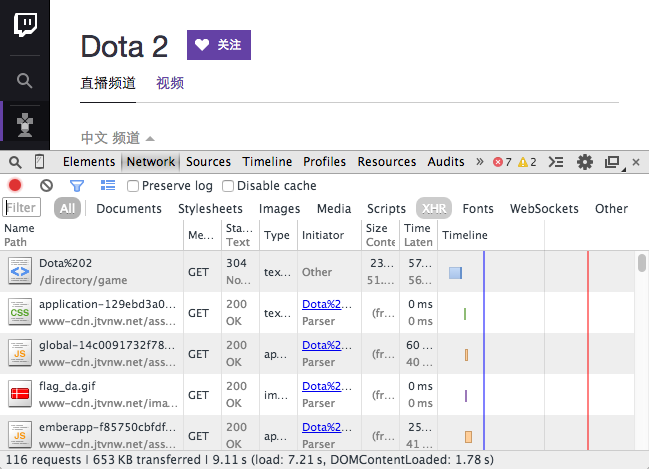Open the Audits panel
649x469 pixels.
tap(446, 162)
